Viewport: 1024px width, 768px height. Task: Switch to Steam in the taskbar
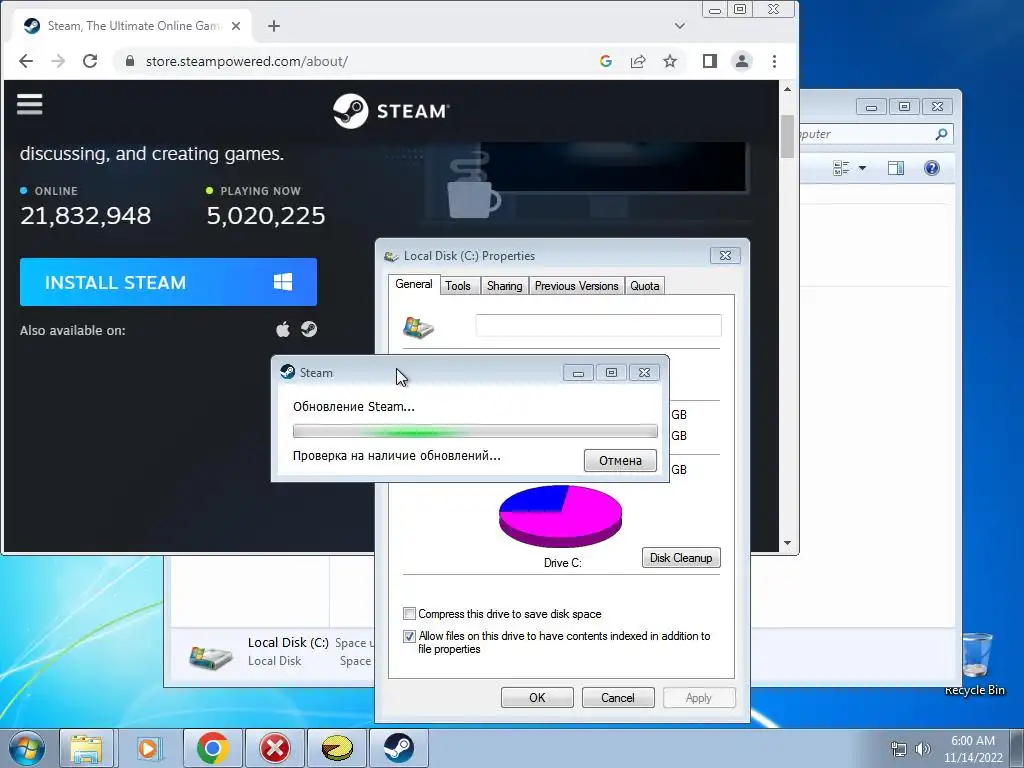(399, 748)
